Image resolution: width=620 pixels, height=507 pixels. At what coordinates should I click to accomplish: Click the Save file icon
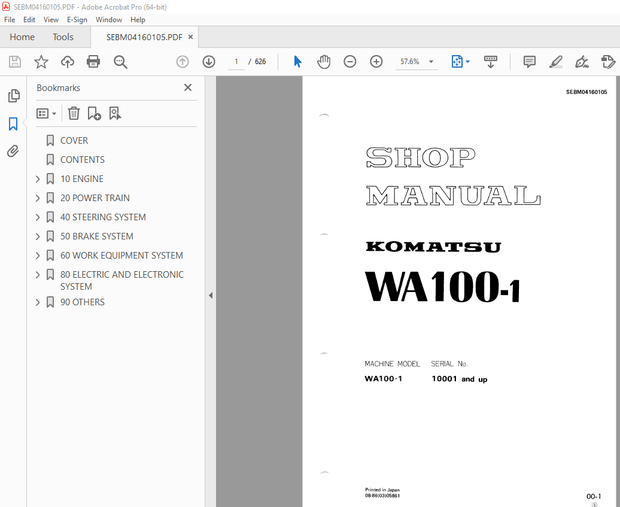point(15,62)
